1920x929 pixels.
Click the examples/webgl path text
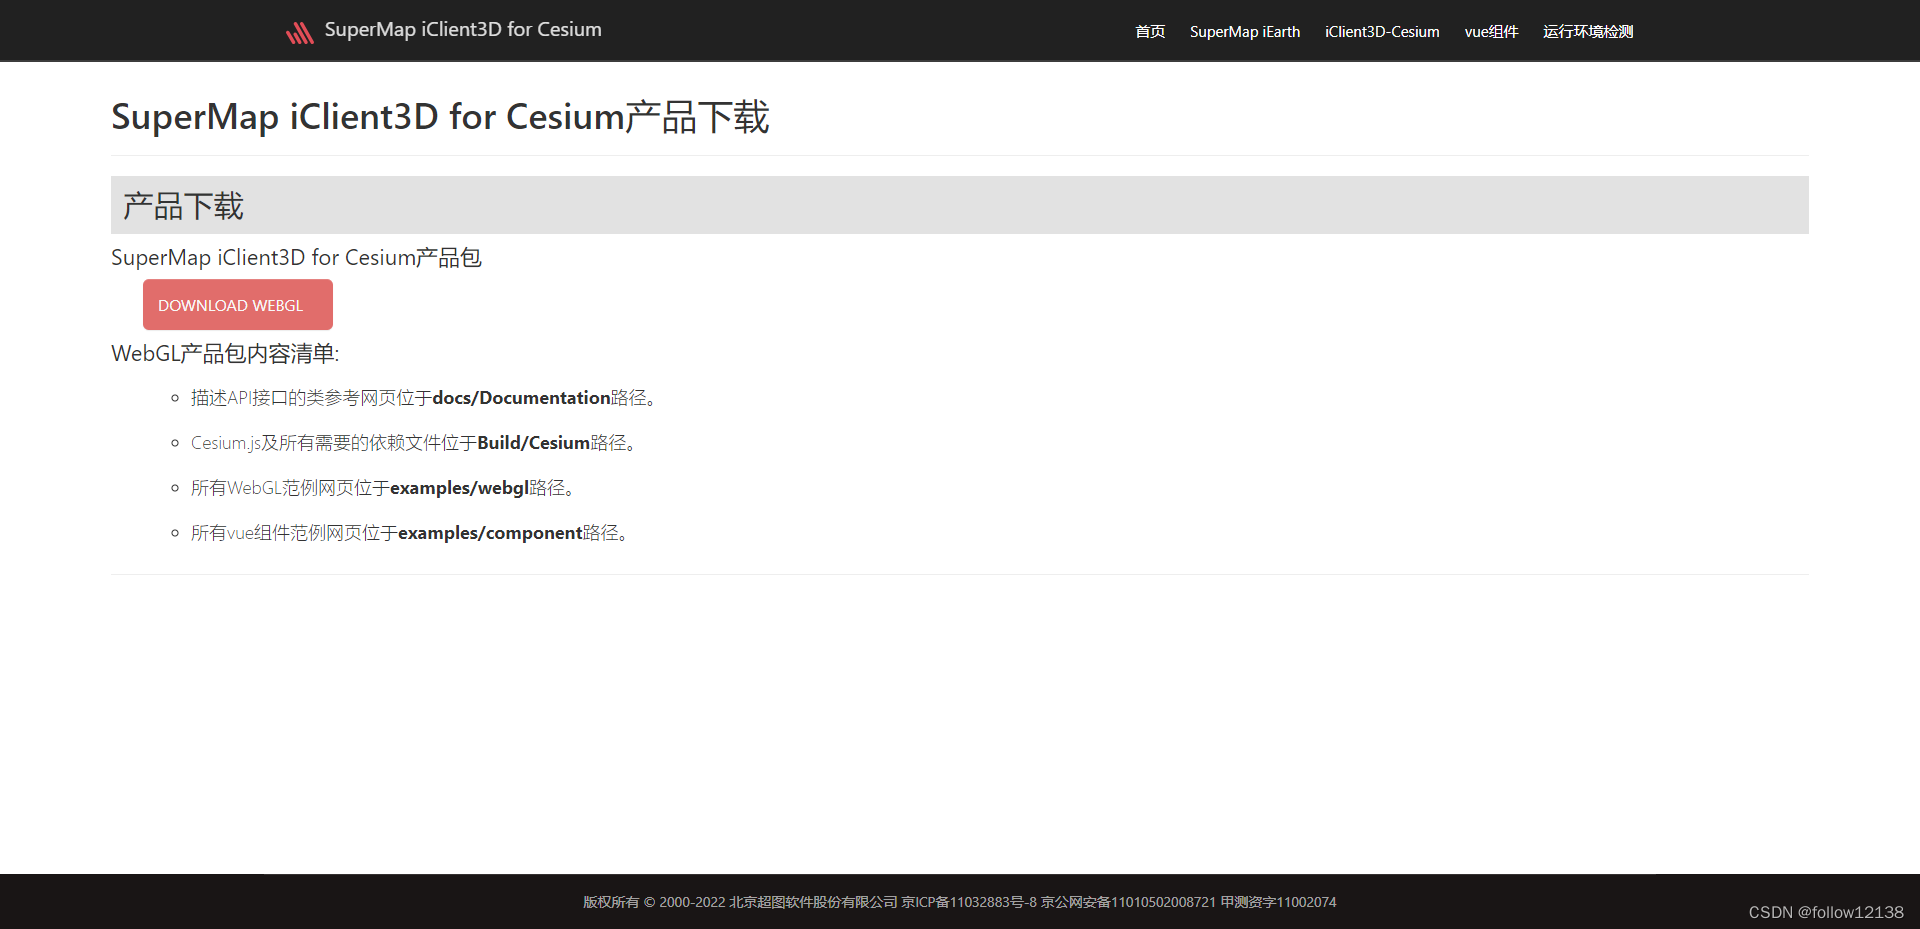[460, 487]
